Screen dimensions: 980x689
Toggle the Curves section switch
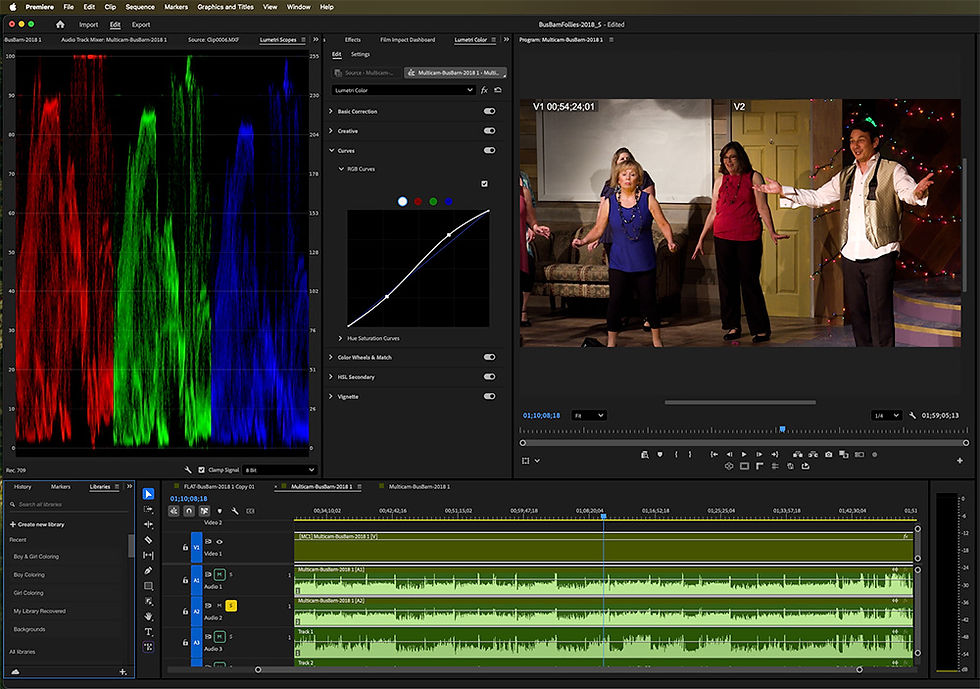point(489,150)
